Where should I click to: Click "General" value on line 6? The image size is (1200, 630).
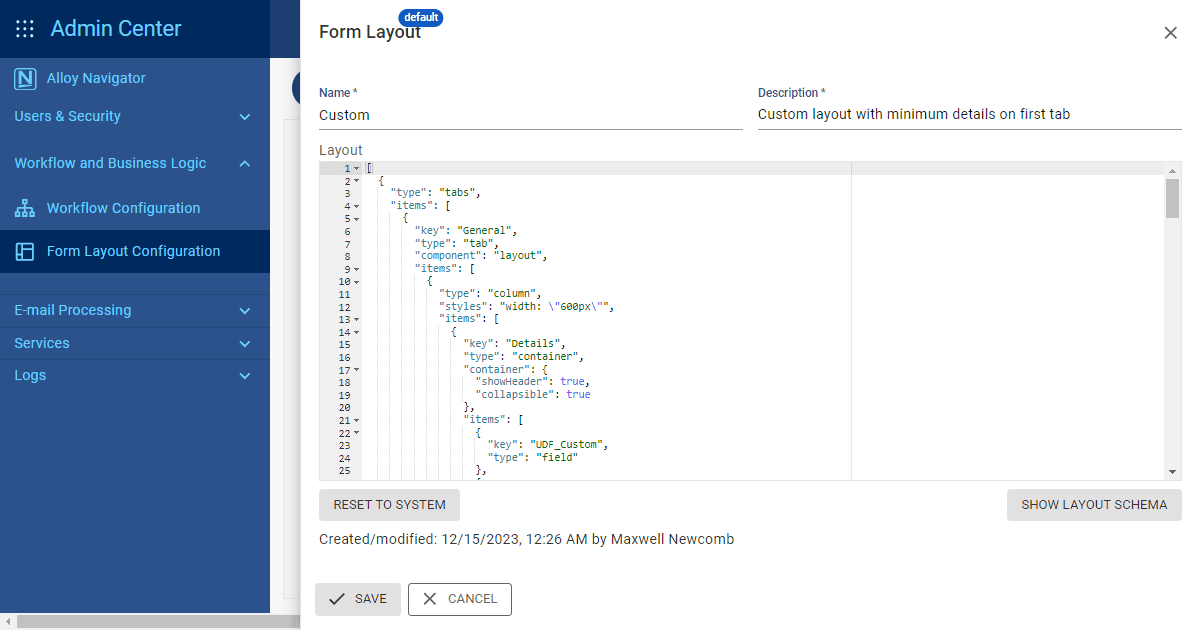486,231
